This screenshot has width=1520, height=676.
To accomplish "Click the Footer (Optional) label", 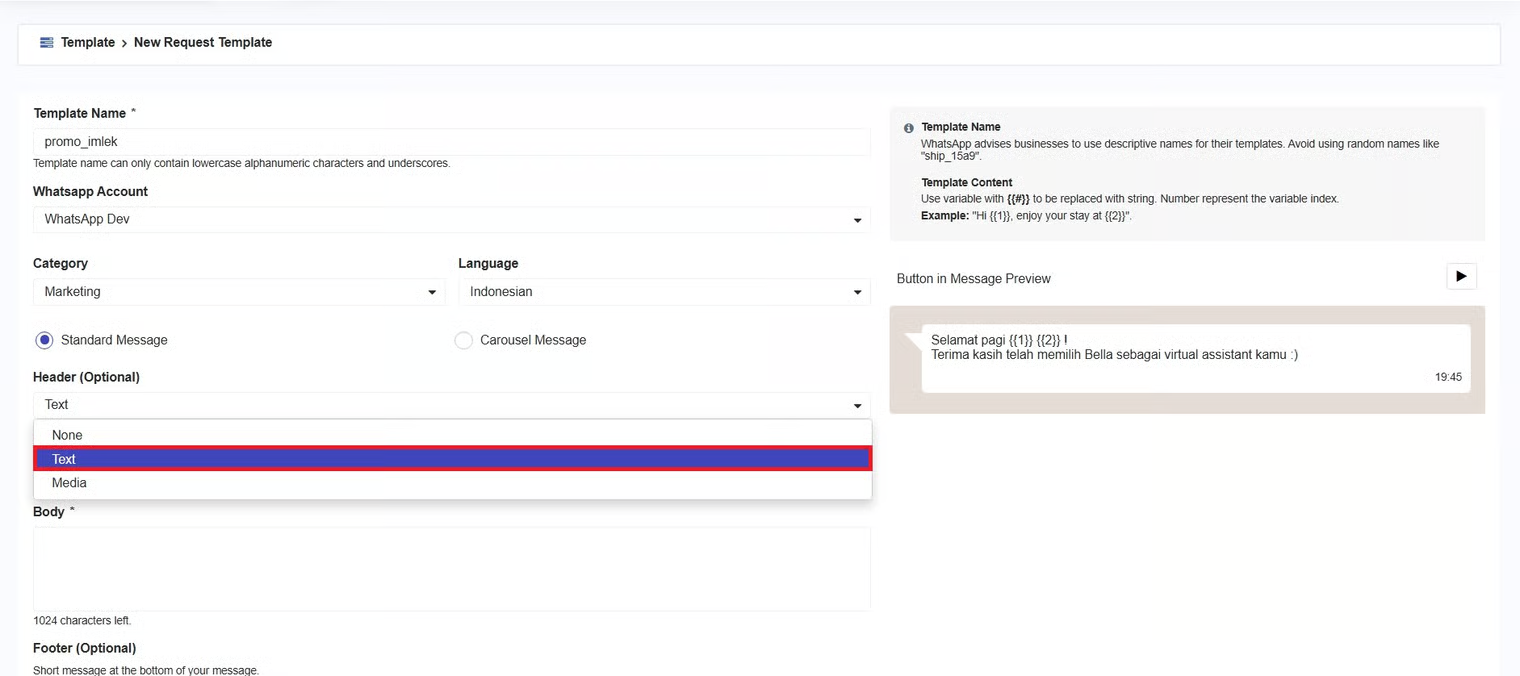I will [85, 648].
